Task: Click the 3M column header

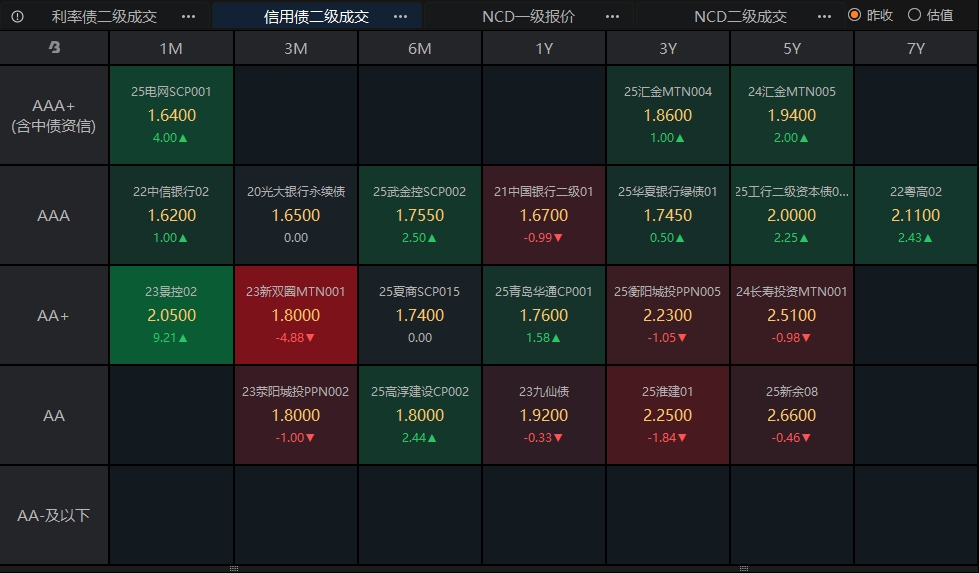Action: [x=295, y=48]
